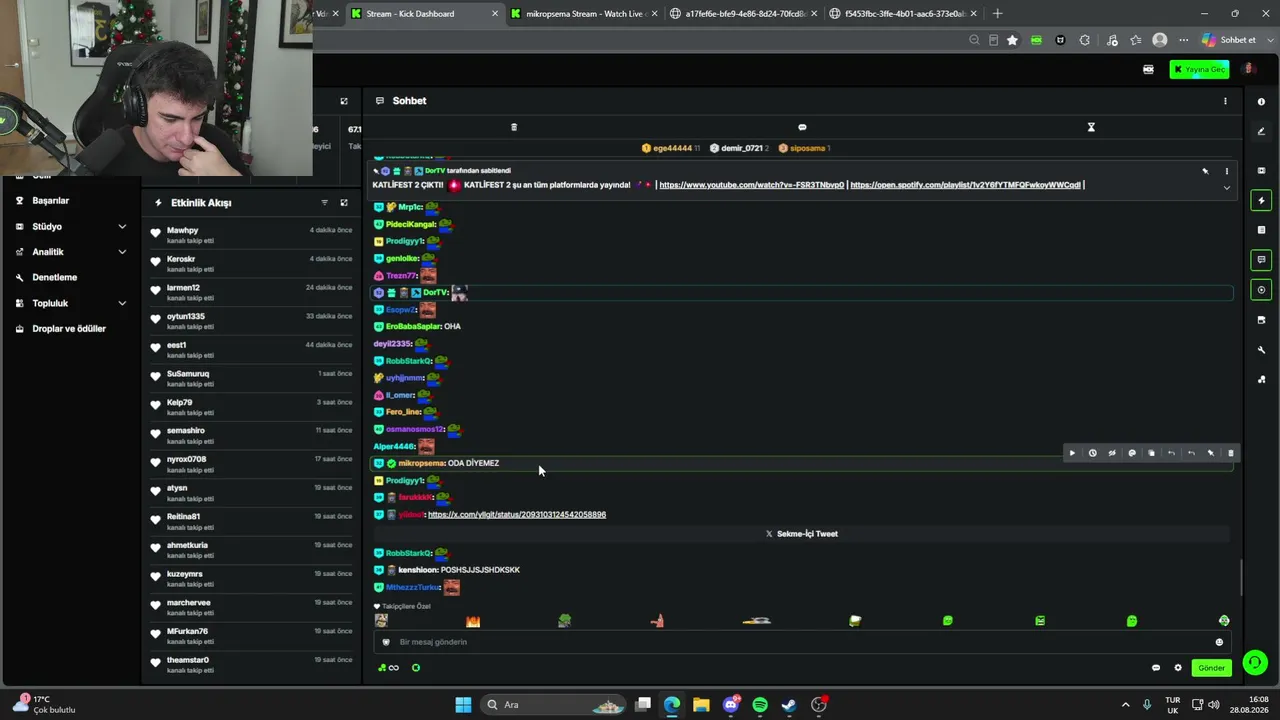Open the wrench tools in right sidebar

tap(1261, 350)
